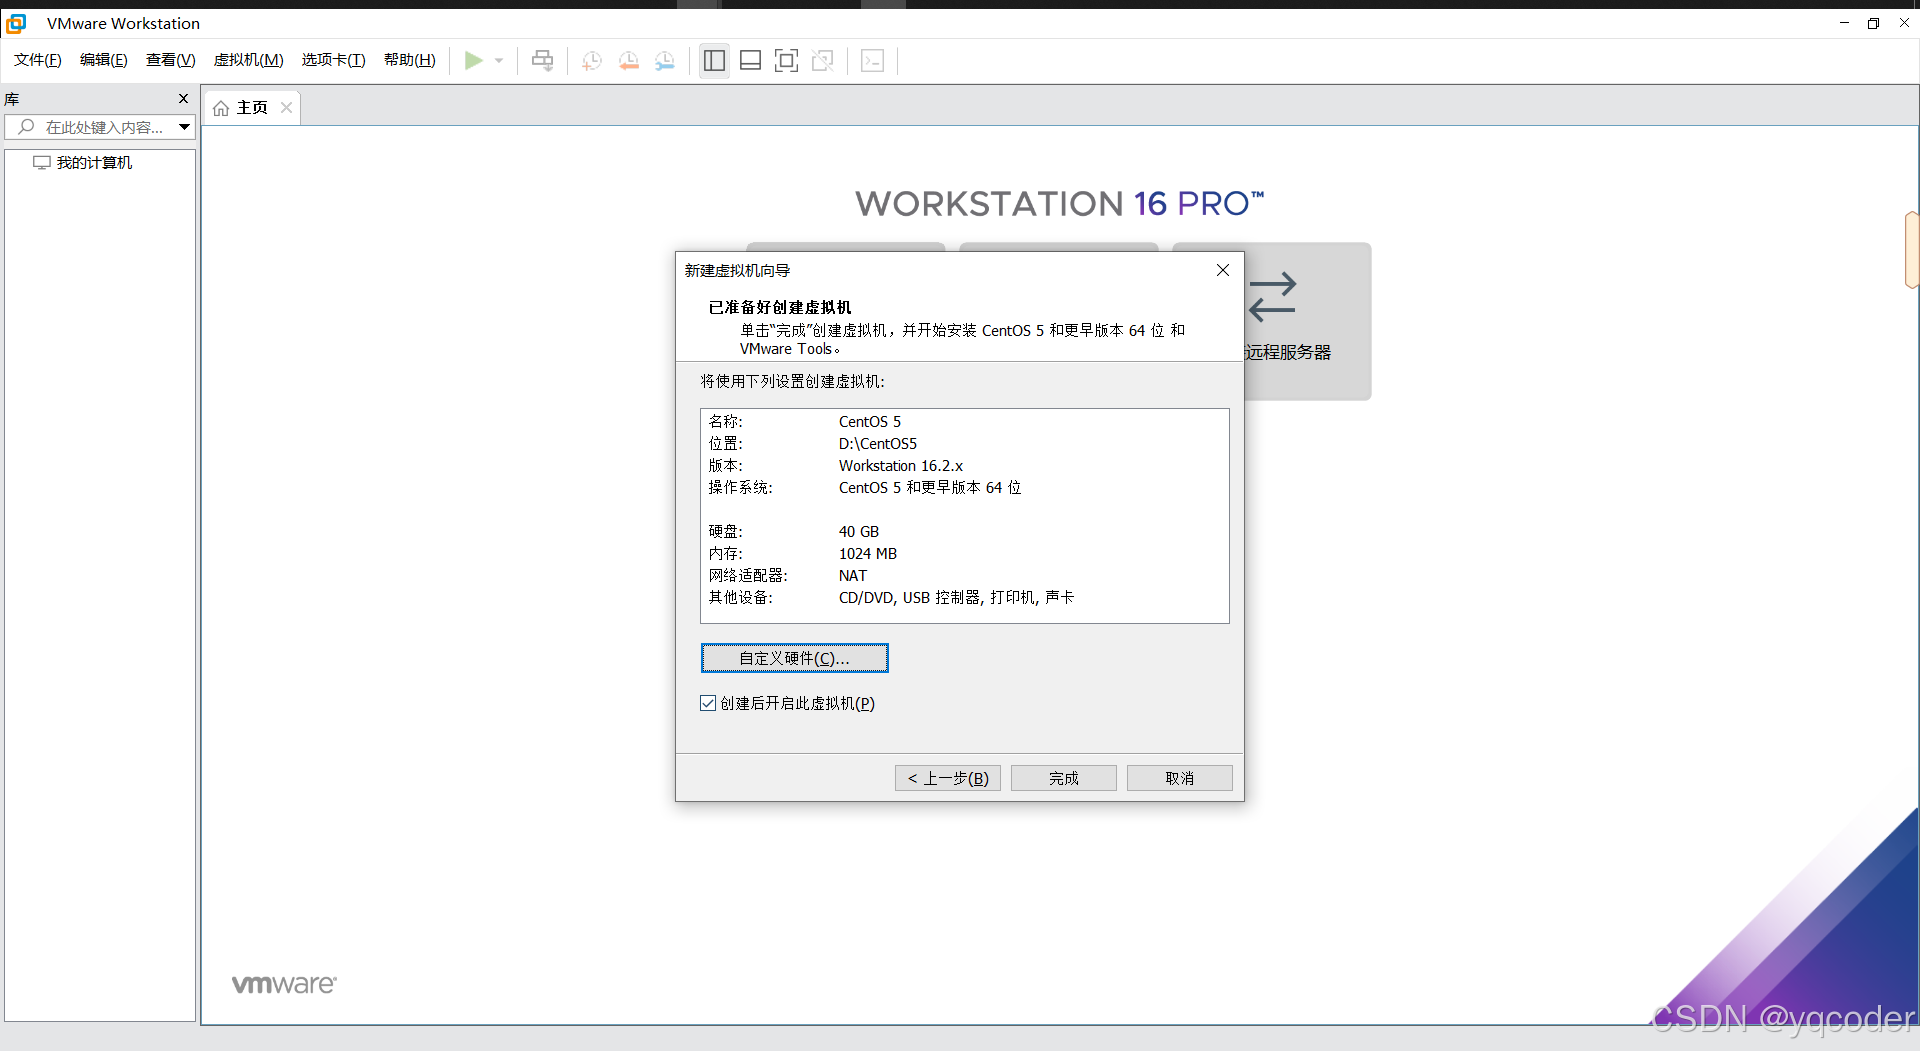The height and width of the screenshot is (1051, 1920).
Task: Click the 1024 MB memory value
Action: [868, 554]
